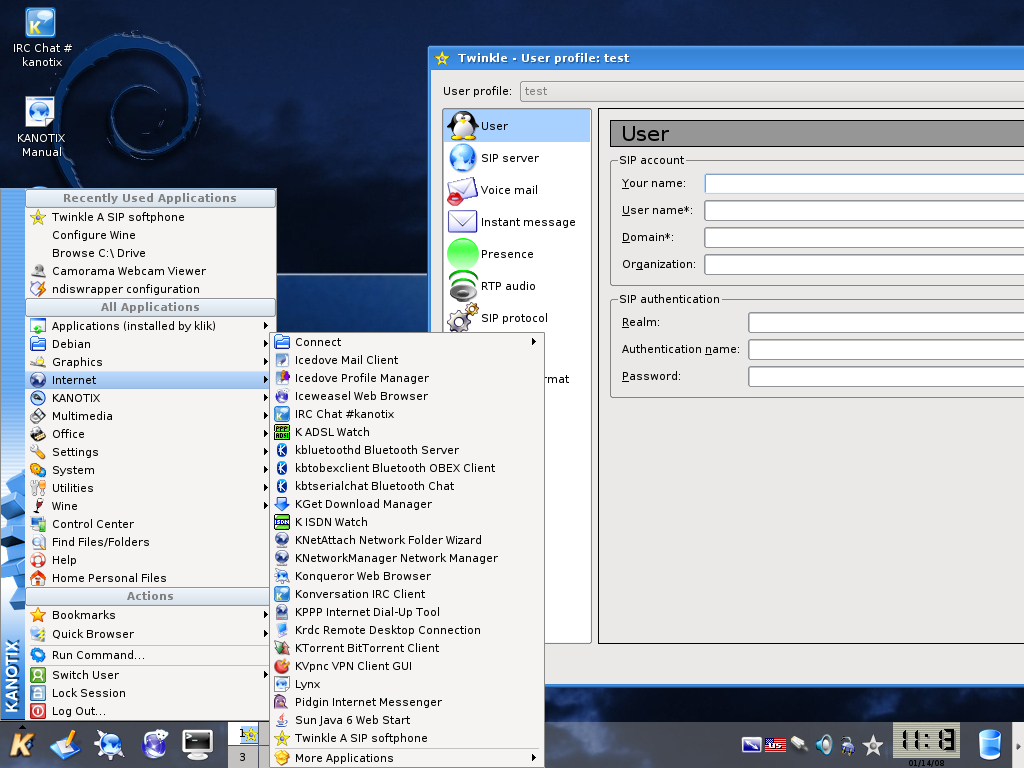This screenshot has width=1024, height=768.
Task: Launch Iceweasel from the panel globe icon
Action: tap(155, 744)
